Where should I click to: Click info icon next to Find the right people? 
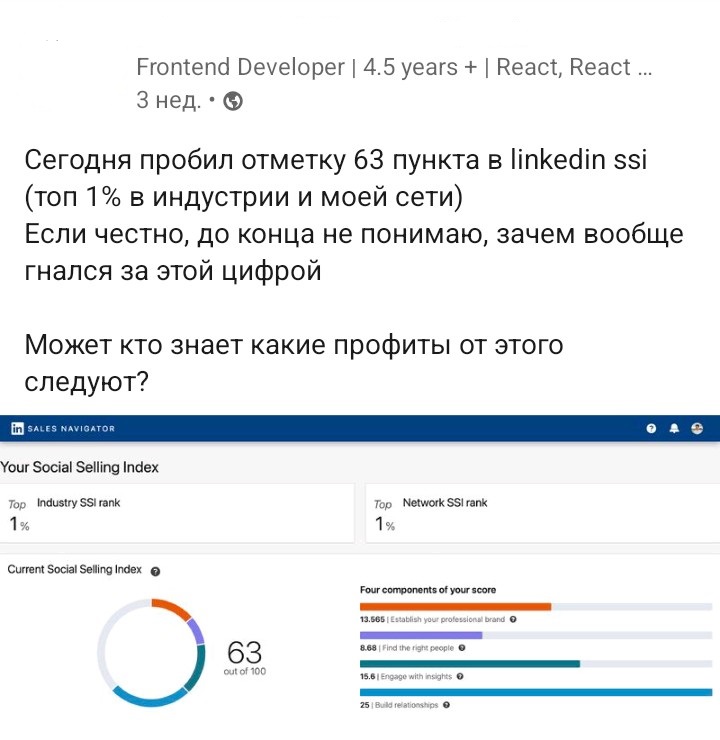462,648
